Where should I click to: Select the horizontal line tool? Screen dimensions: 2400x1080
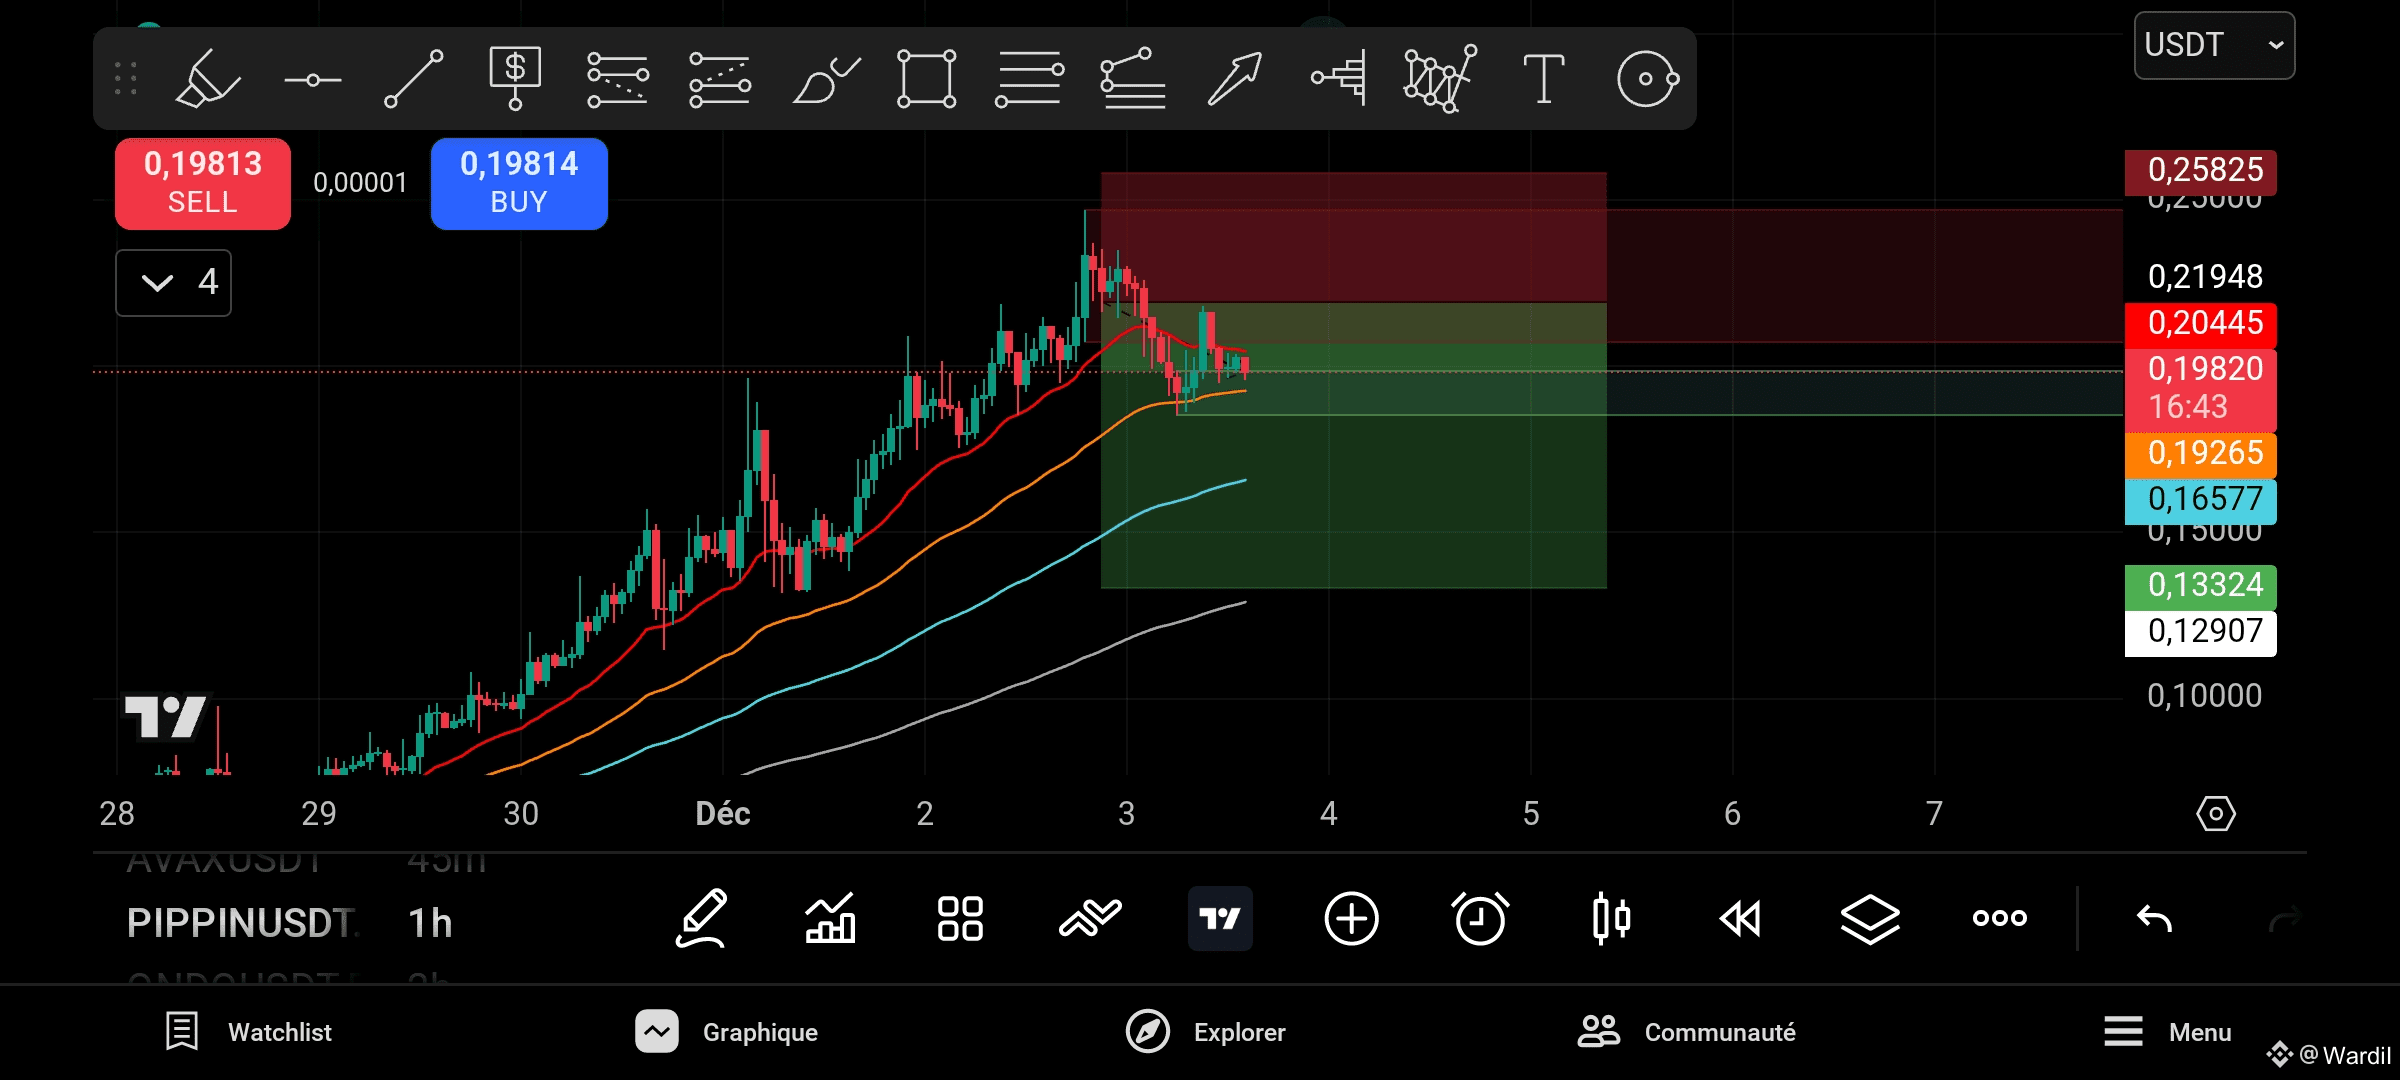312,79
